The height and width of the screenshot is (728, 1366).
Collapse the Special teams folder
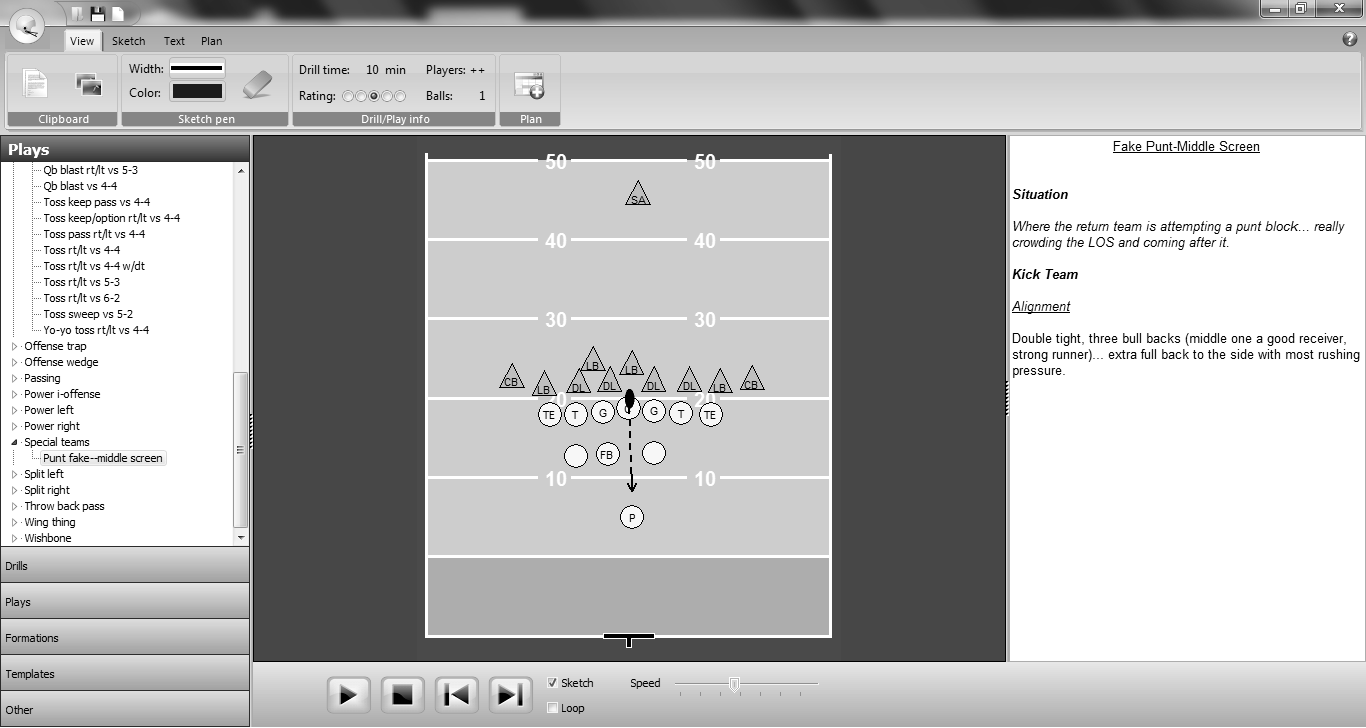click(x=14, y=442)
